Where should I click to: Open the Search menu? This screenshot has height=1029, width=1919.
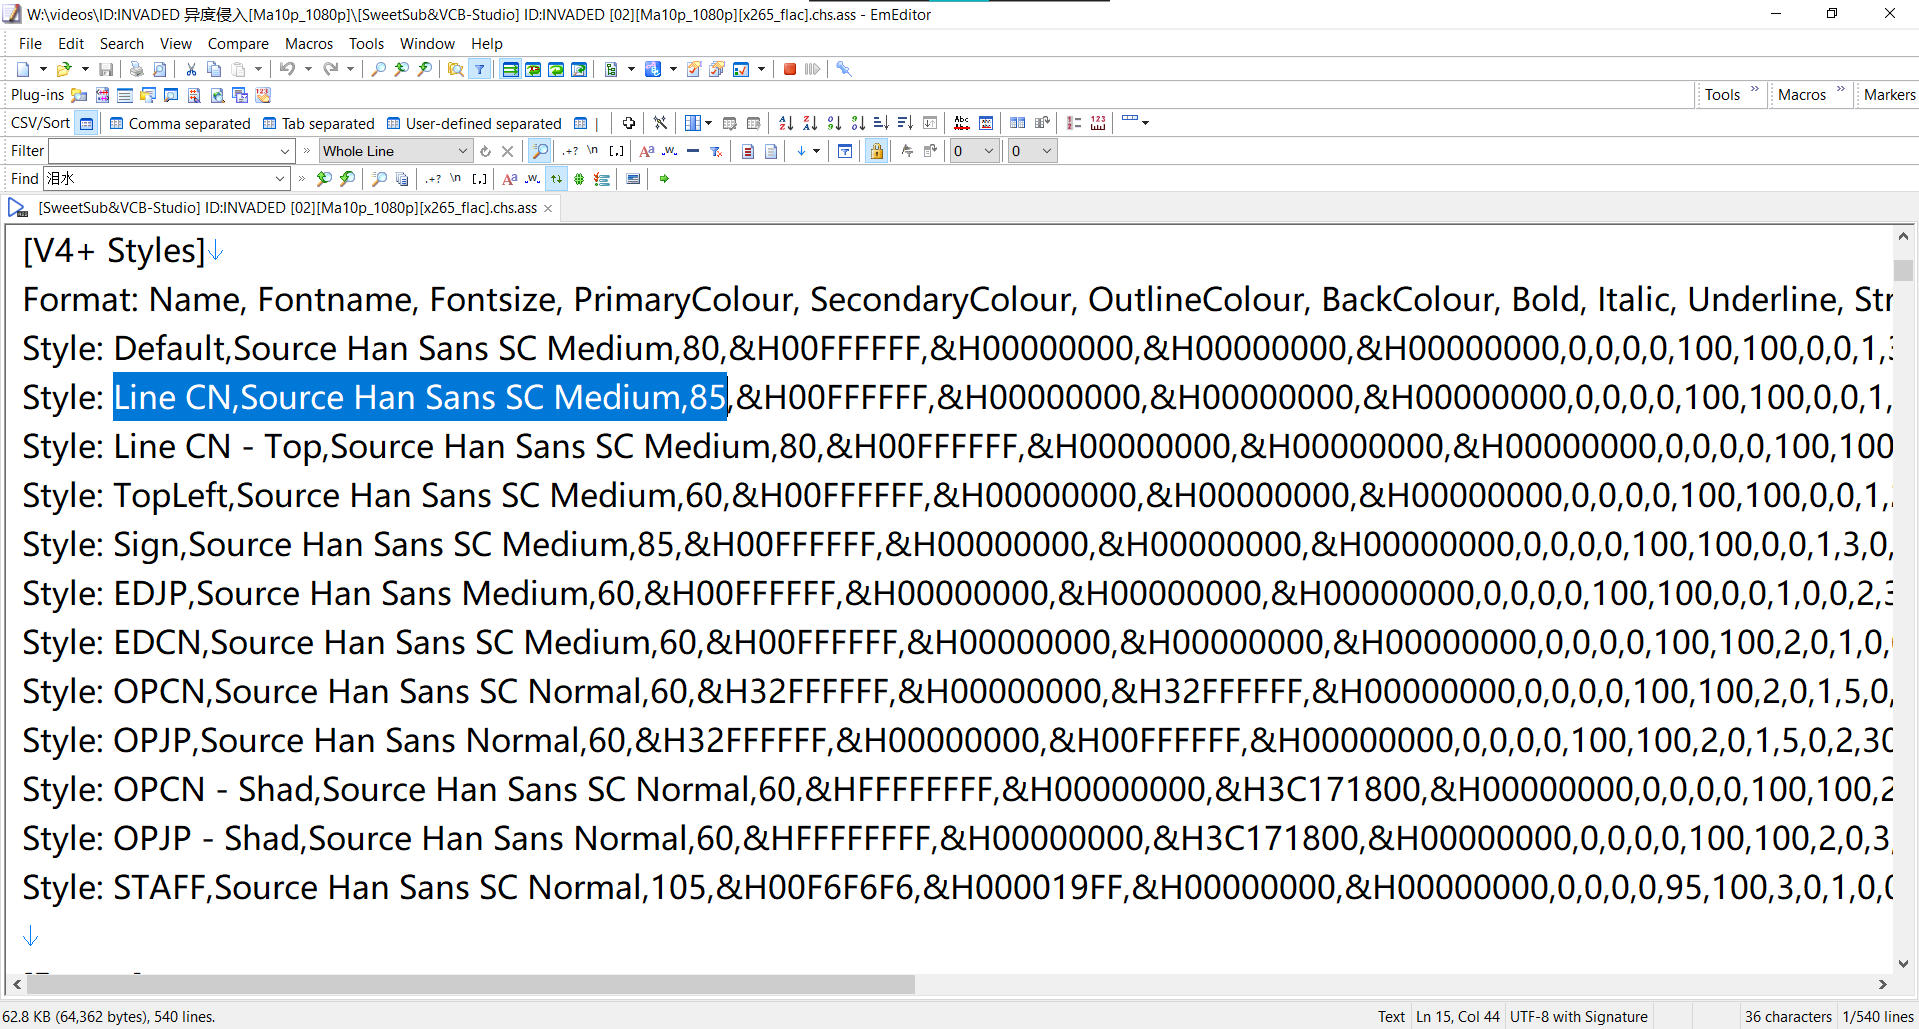(x=122, y=43)
